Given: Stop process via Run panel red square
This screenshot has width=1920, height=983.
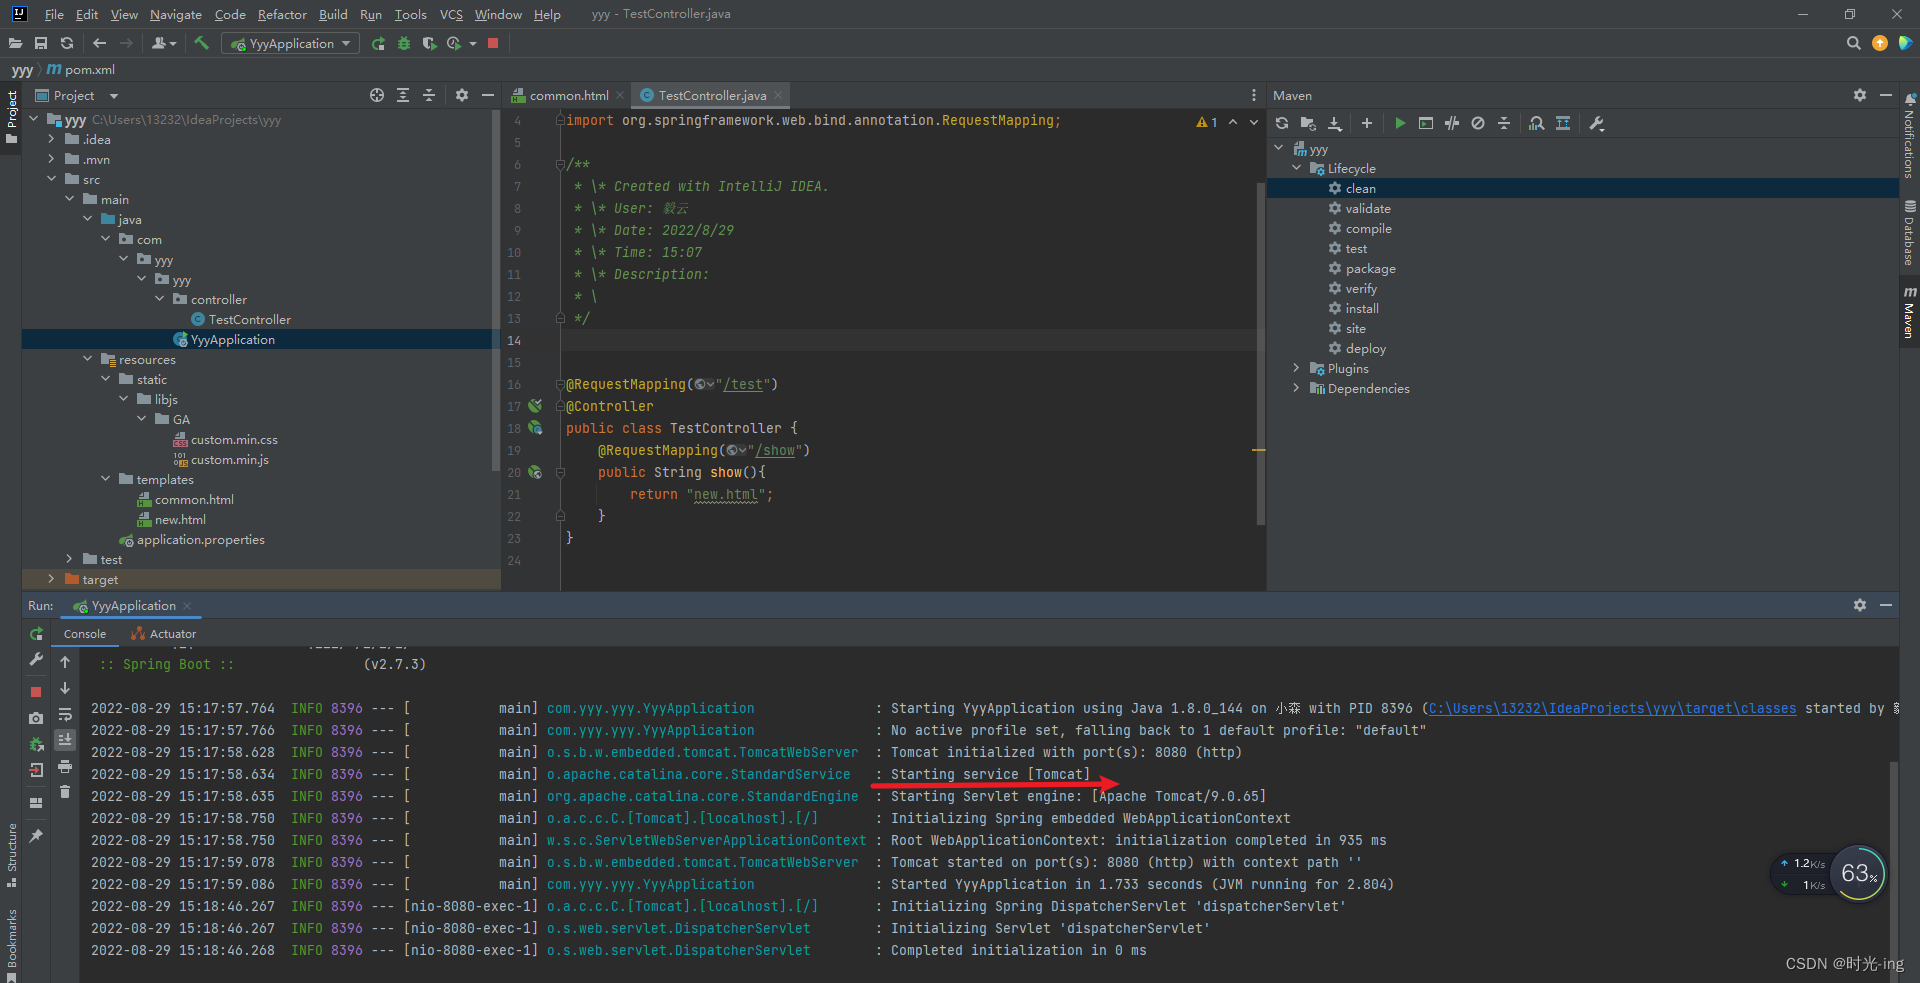Looking at the screenshot, I should (36, 691).
